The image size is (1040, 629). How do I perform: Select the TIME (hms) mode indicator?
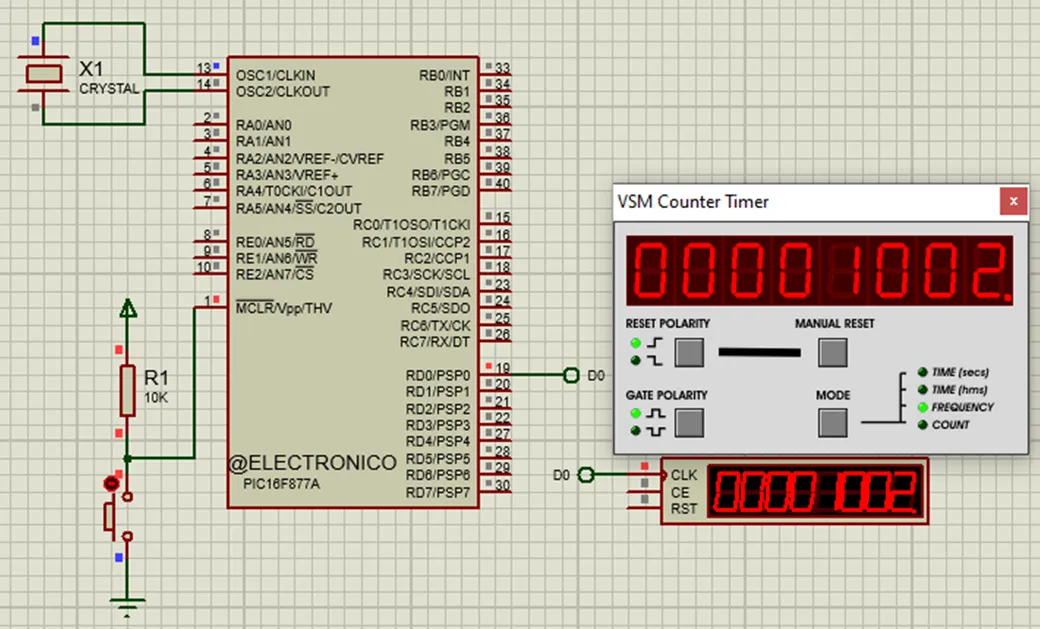tap(922, 390)
